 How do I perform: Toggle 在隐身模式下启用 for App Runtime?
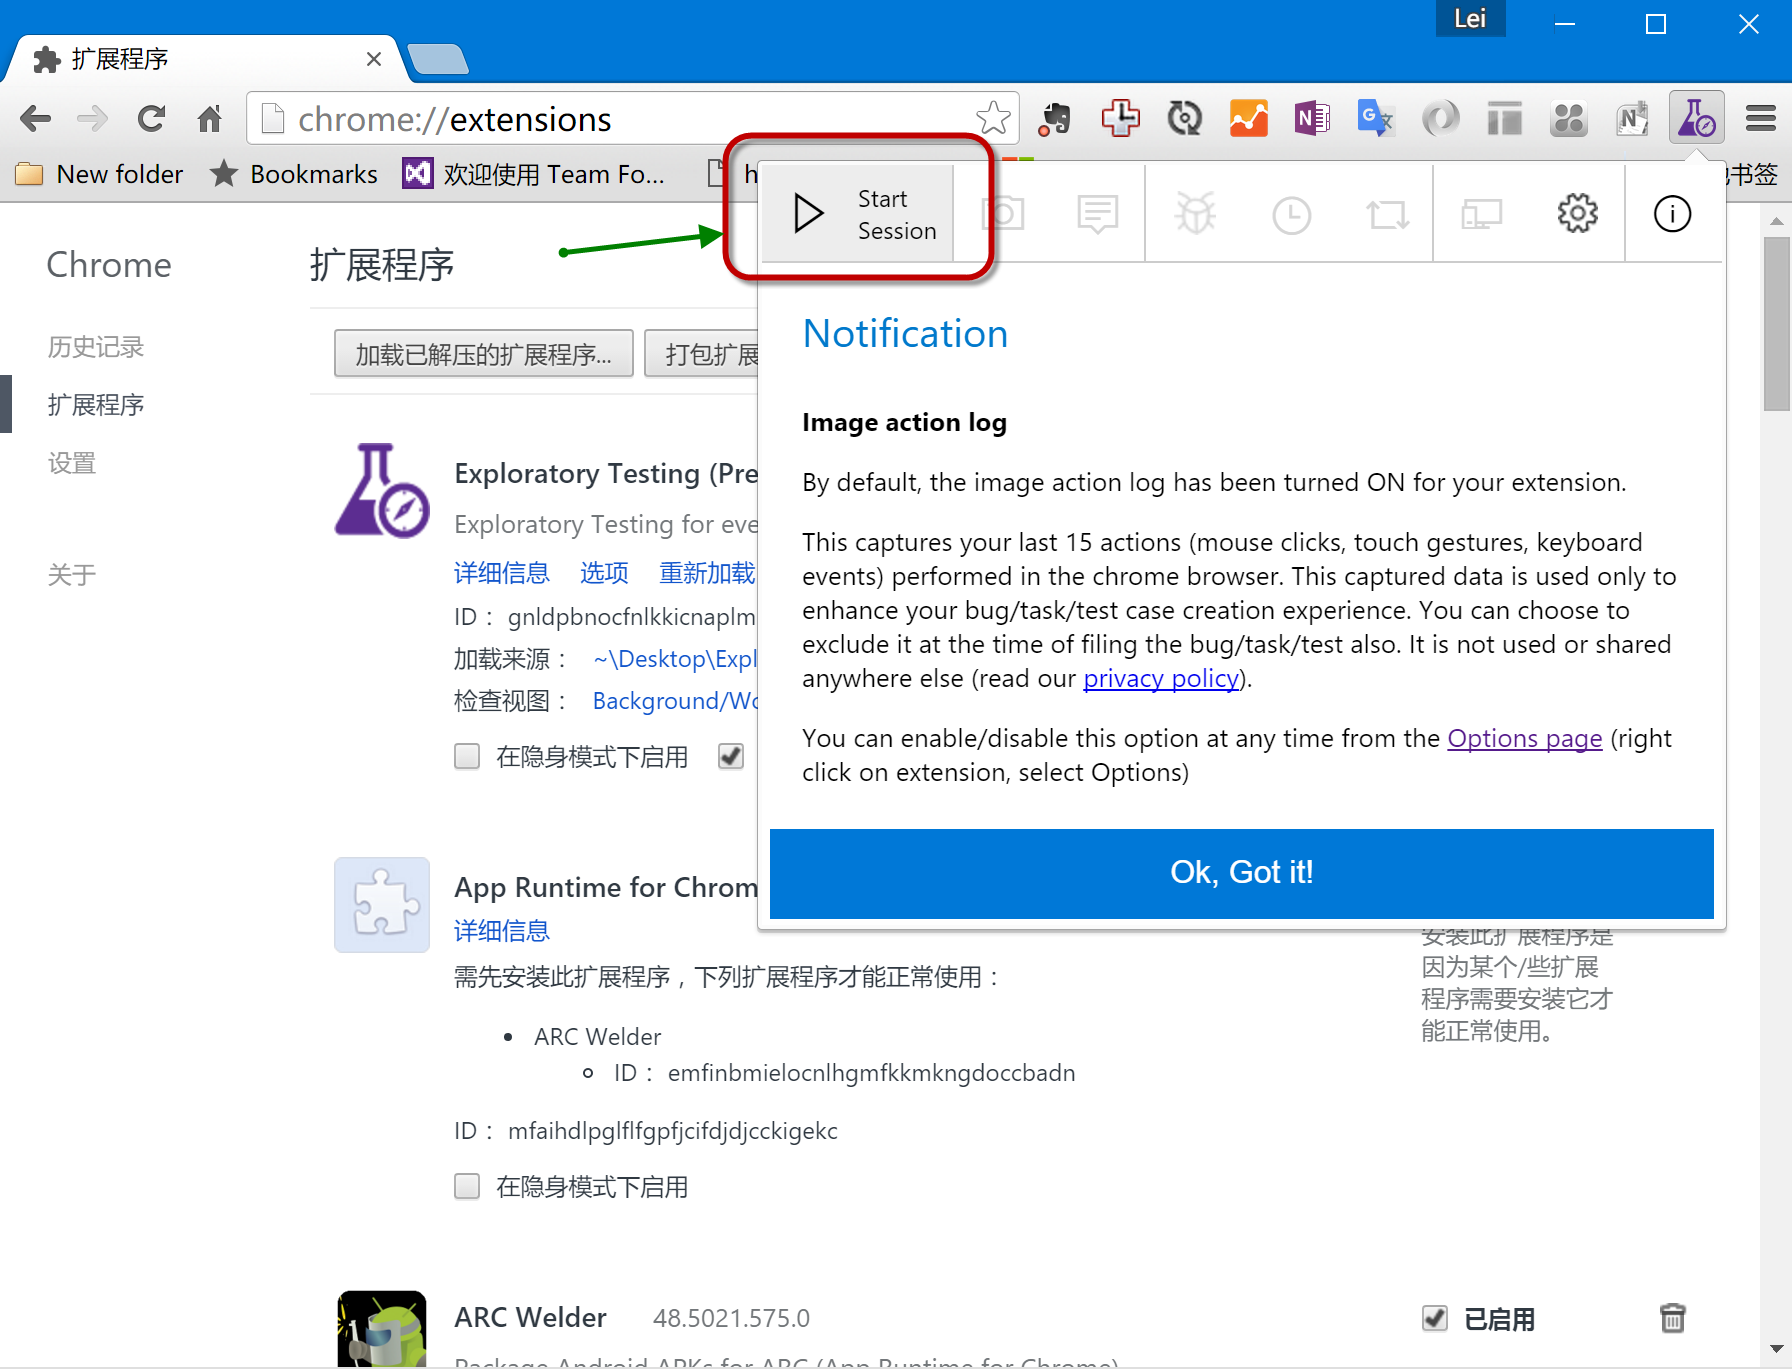467,1186
